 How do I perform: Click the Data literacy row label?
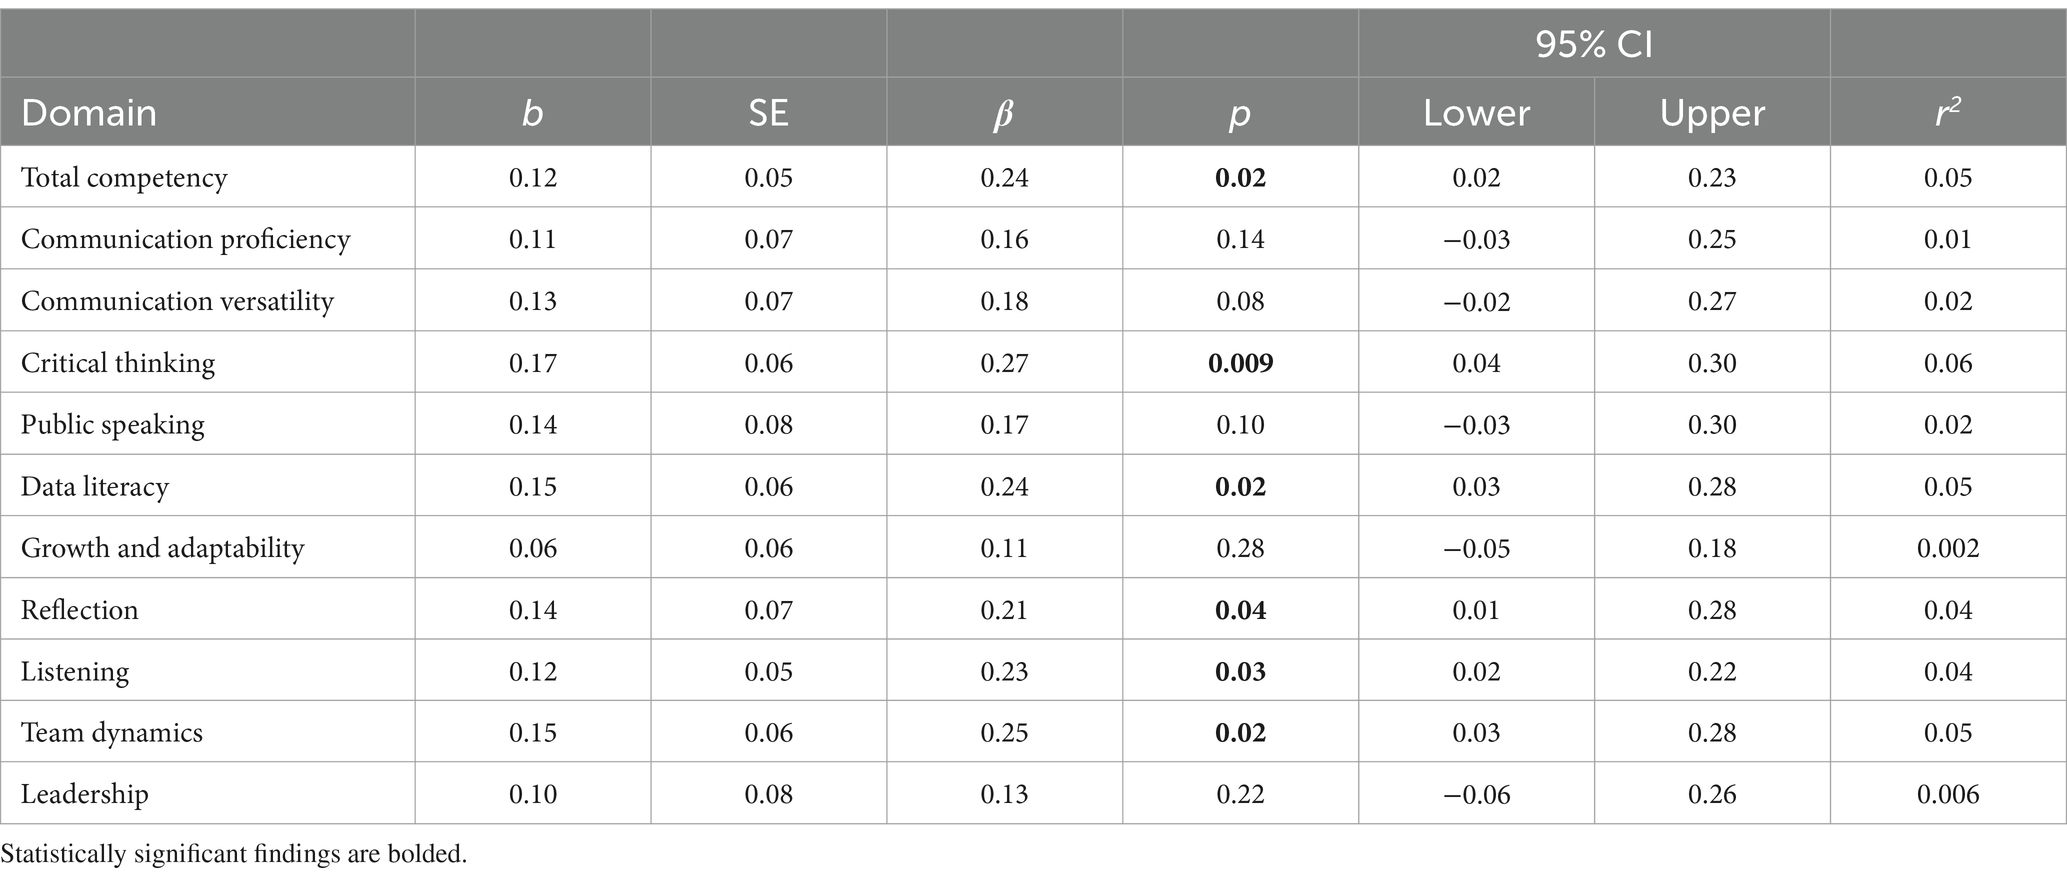click(x=95, y=486)
